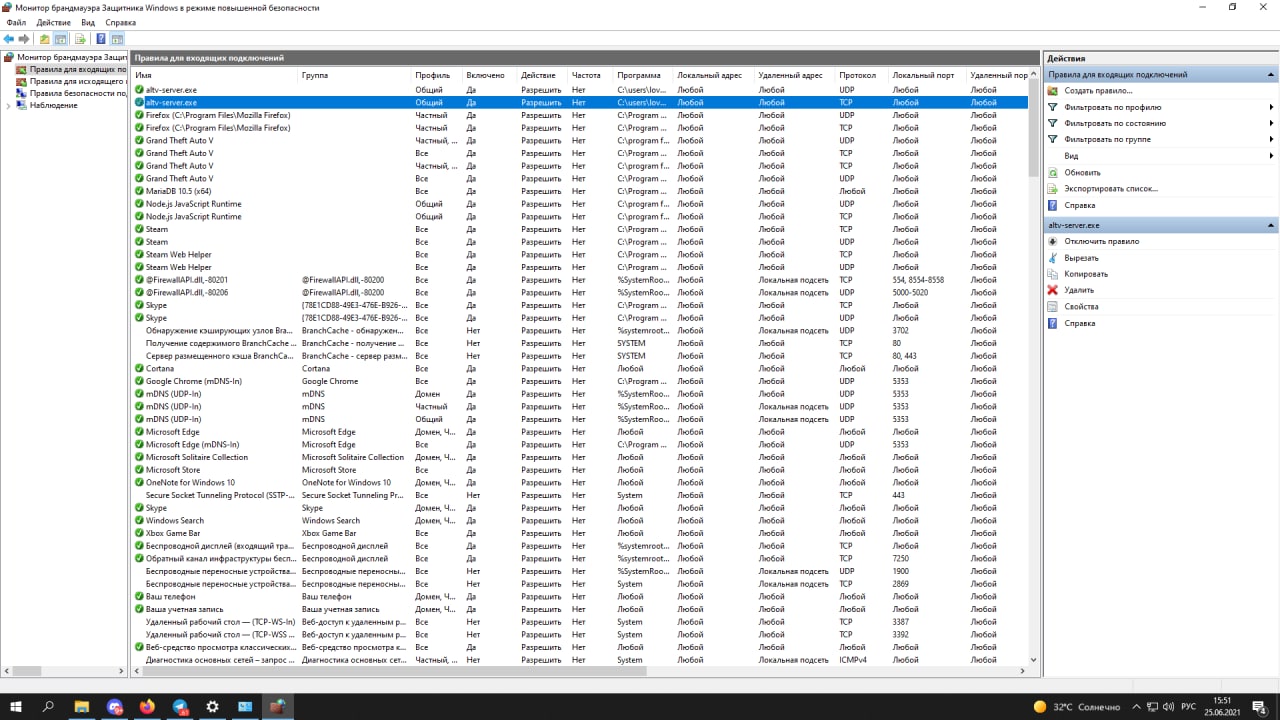Sort by the Протокол column header
Screen dimensions: 1280x720
[x=862, y=75]
